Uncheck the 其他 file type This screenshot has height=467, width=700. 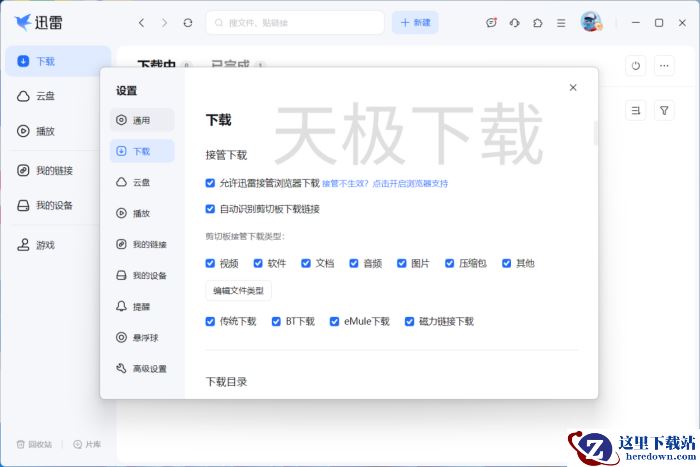[x=507, y=263]
